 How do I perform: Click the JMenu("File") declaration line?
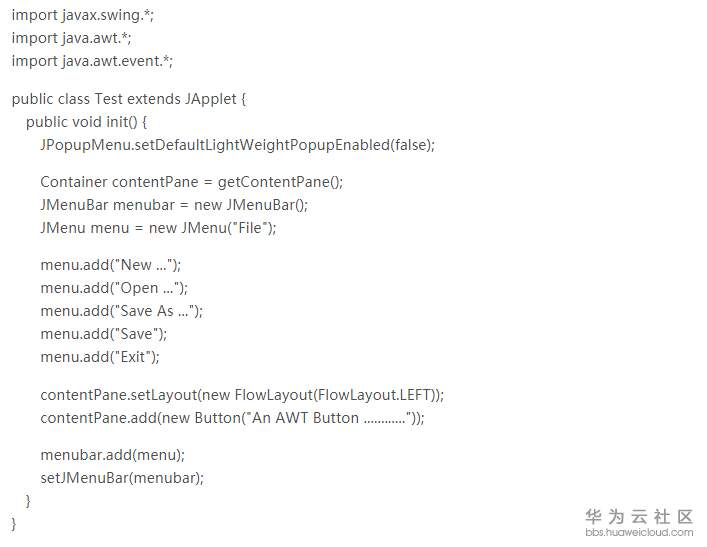pyautogui.click(x=158, y=227)
